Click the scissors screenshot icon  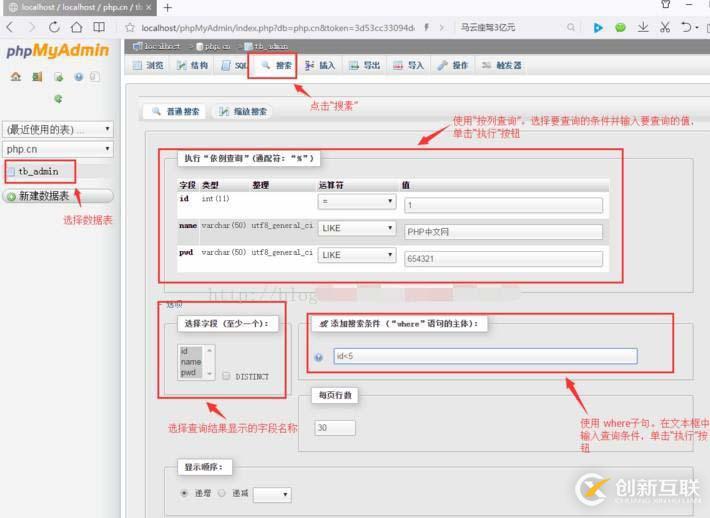(664, 27)
